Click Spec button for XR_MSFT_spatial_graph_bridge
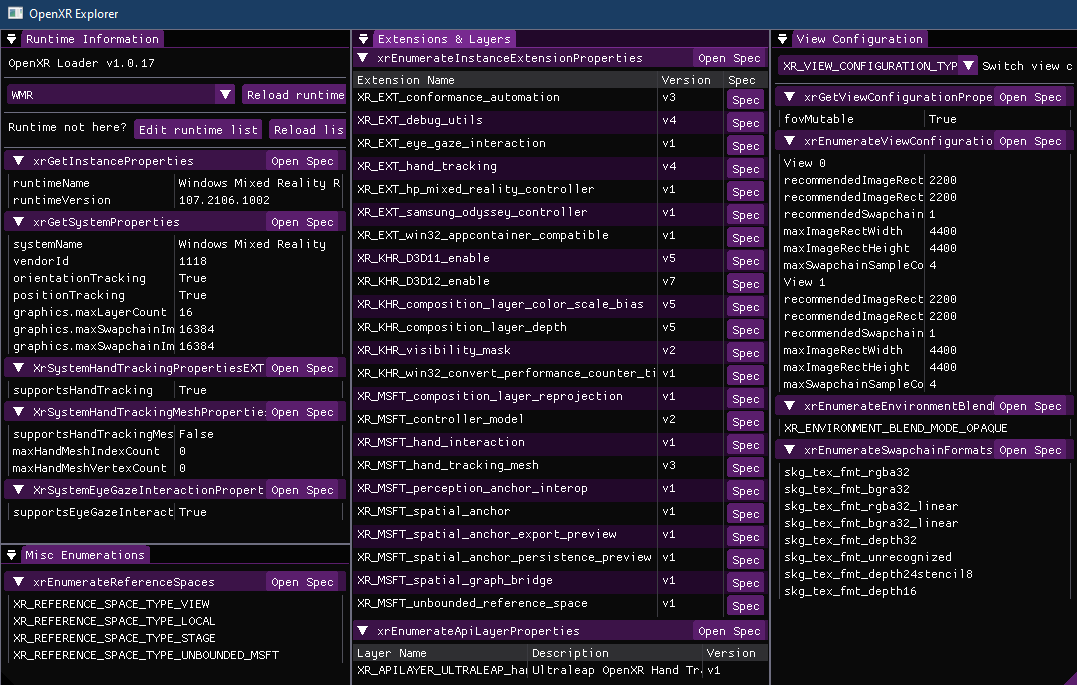The width and height of the screenshot is (1077, 685). tap(745, 583)
